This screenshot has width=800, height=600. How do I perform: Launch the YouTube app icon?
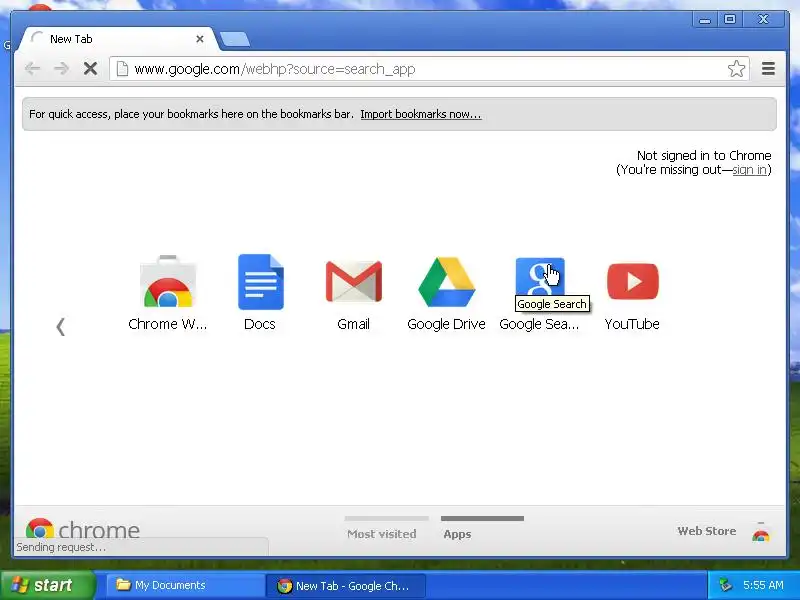pyautogui.click(x=633, y=282)
